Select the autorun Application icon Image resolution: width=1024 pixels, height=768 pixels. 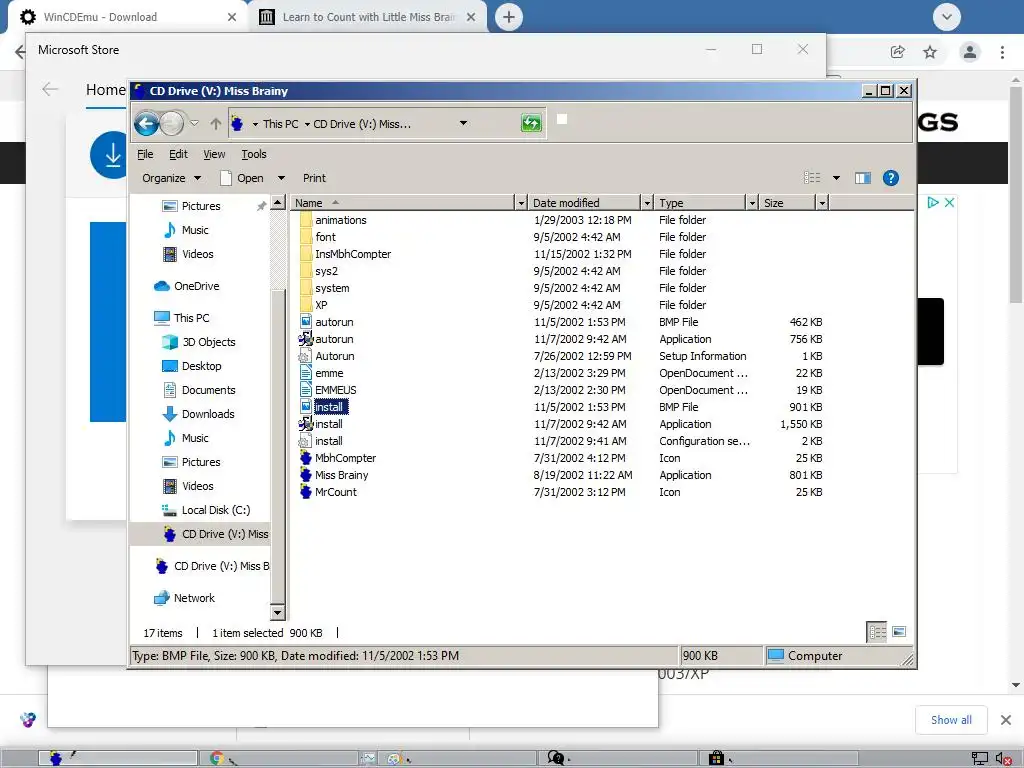(x=306, y=339)
